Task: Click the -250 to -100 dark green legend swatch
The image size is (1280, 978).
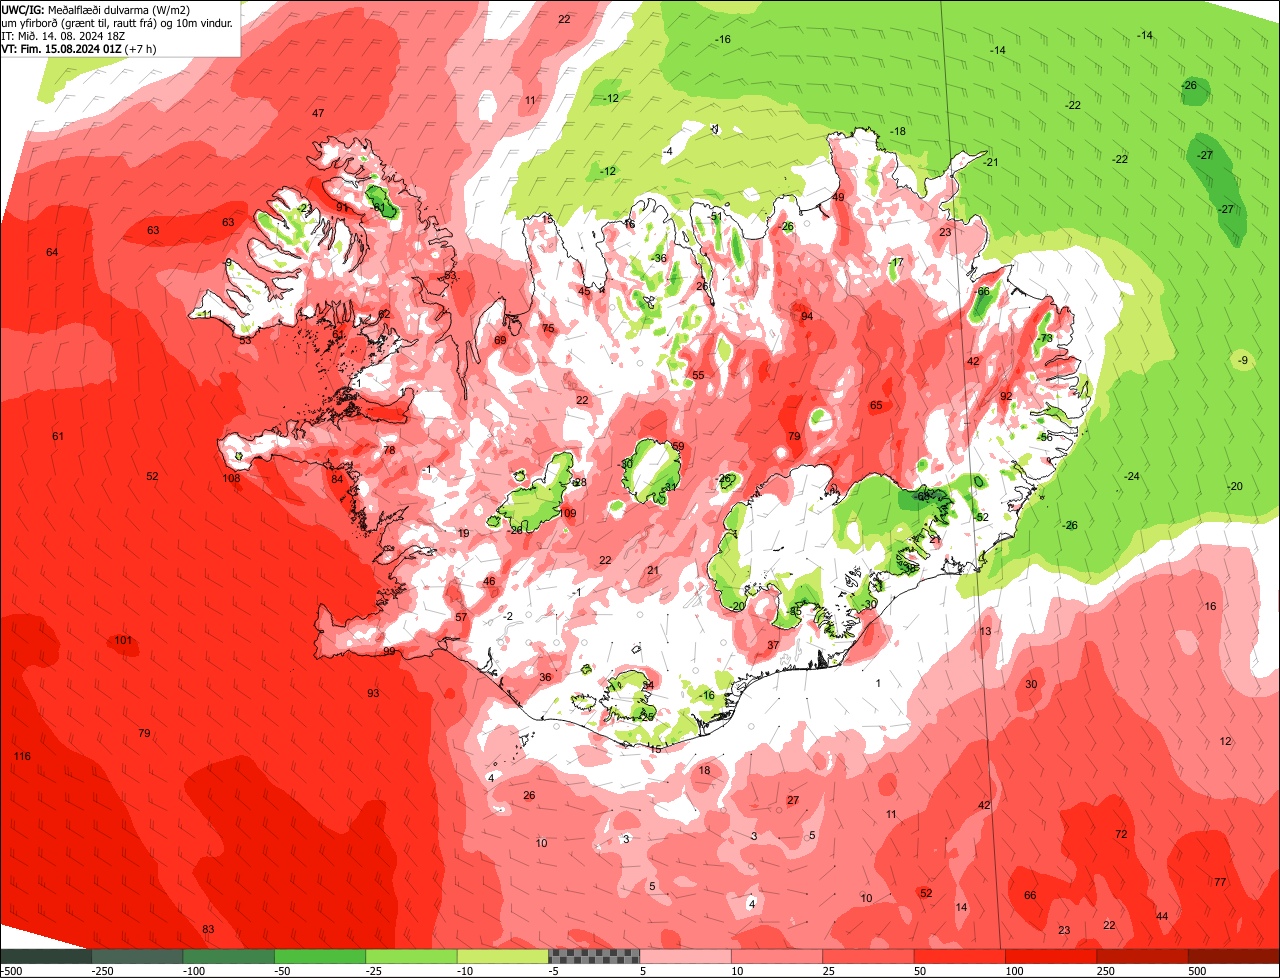Action: (x=137, y=956)
